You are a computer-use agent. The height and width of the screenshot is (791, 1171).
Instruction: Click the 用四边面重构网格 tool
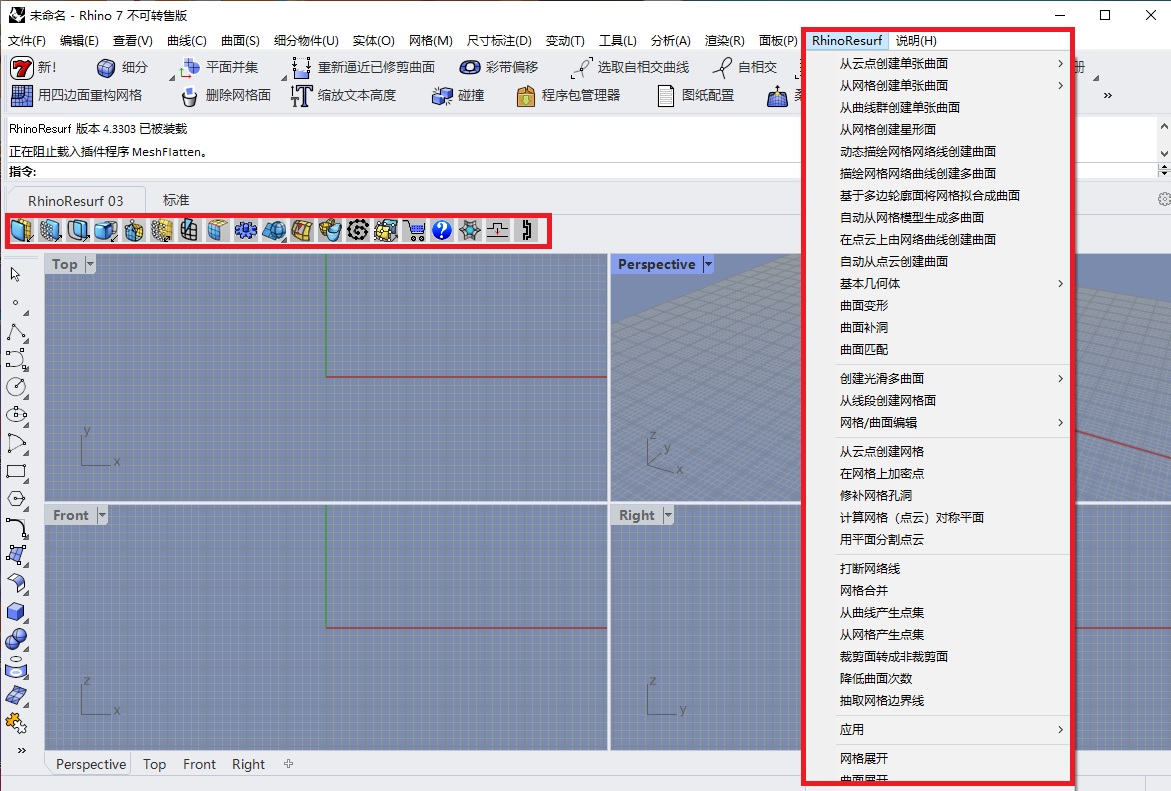(77, 96)
